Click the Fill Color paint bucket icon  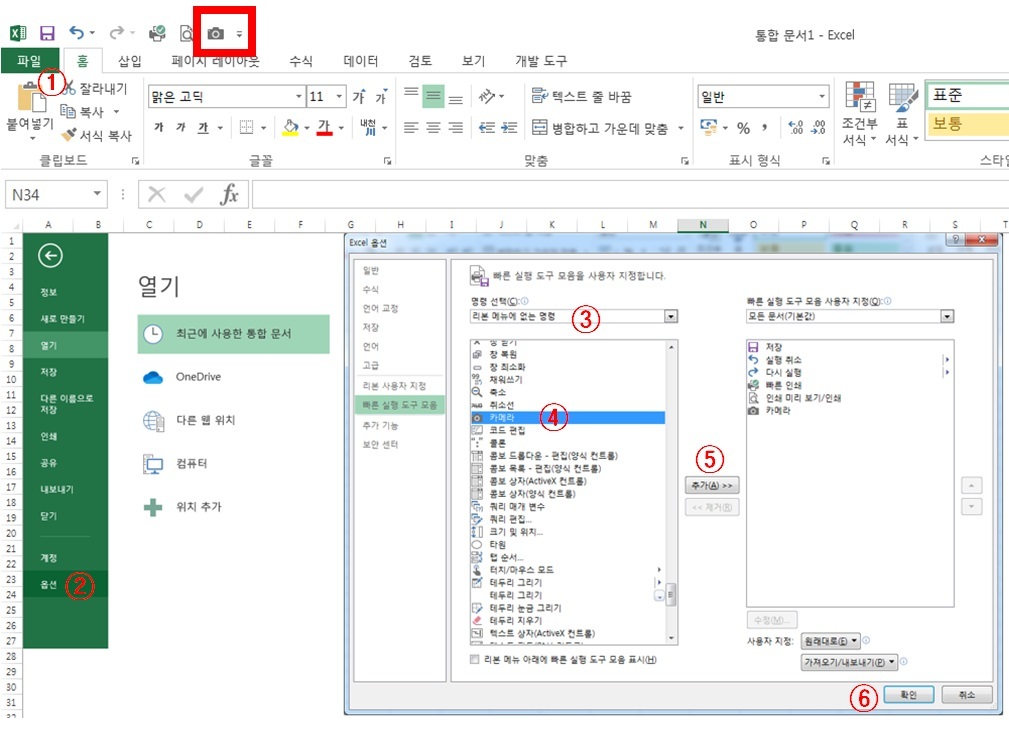click(x=289, y=128)
